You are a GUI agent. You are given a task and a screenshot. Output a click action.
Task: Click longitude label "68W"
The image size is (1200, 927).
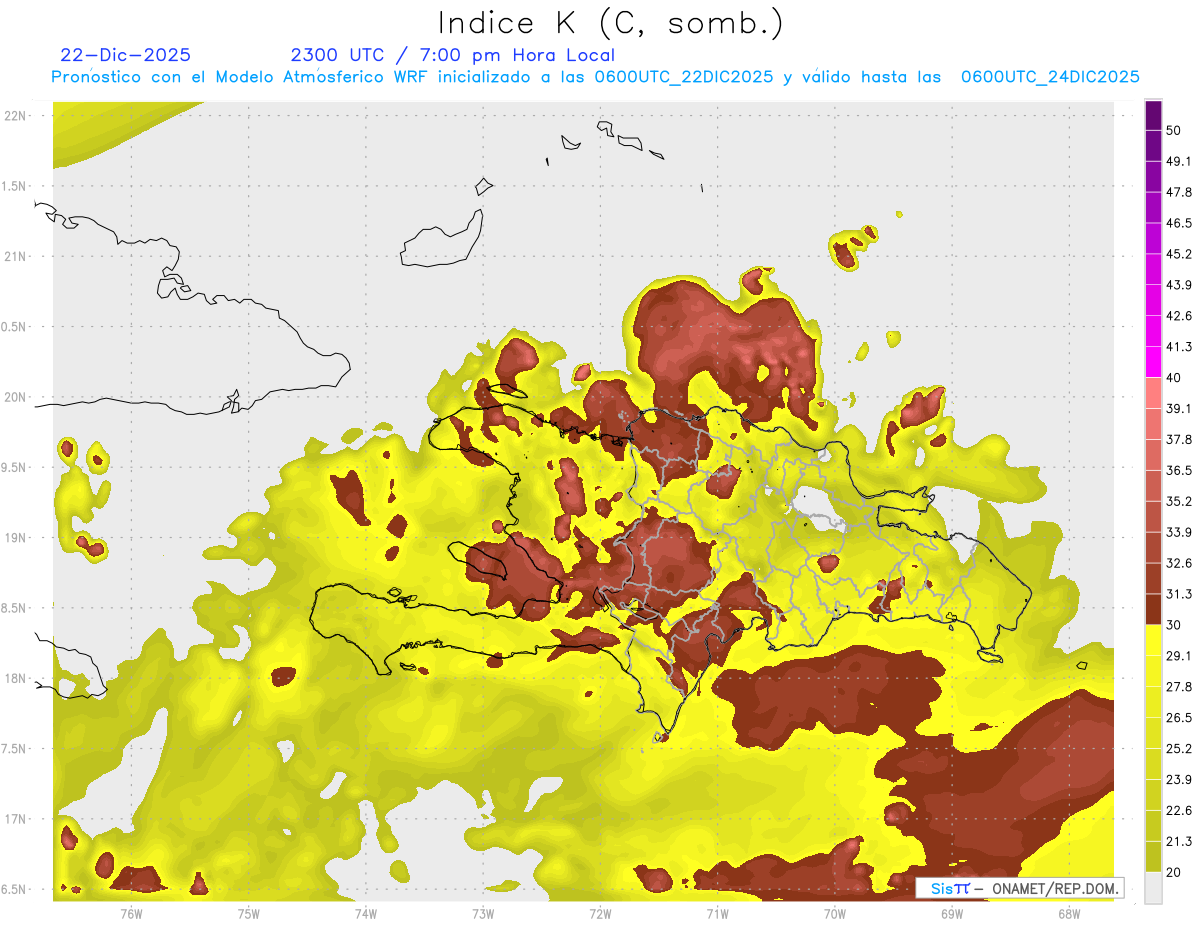(1068, 914)
